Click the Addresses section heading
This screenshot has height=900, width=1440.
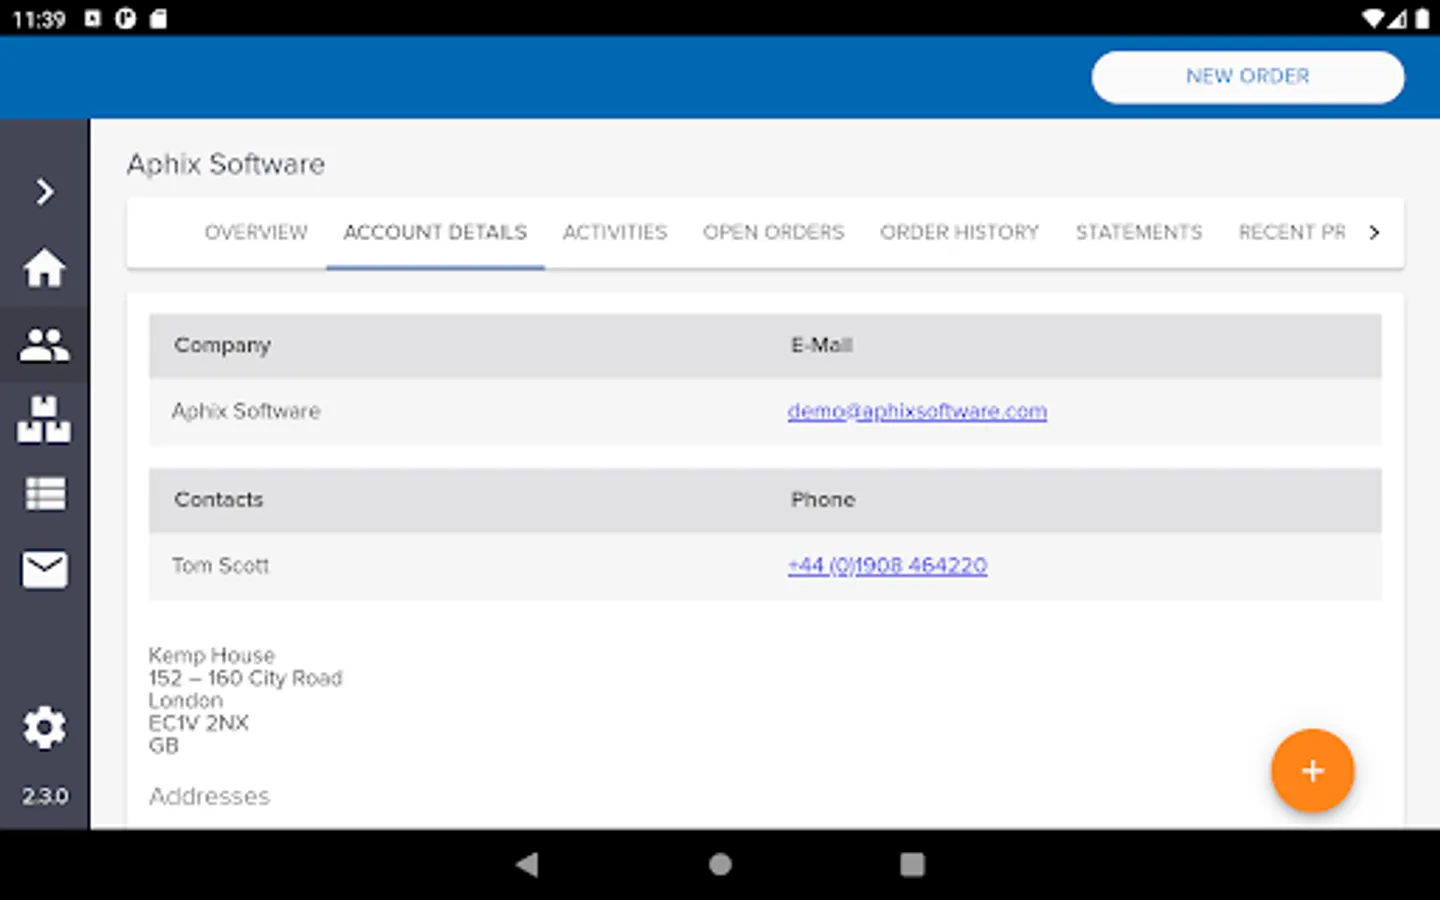click(x=209, y=796)
